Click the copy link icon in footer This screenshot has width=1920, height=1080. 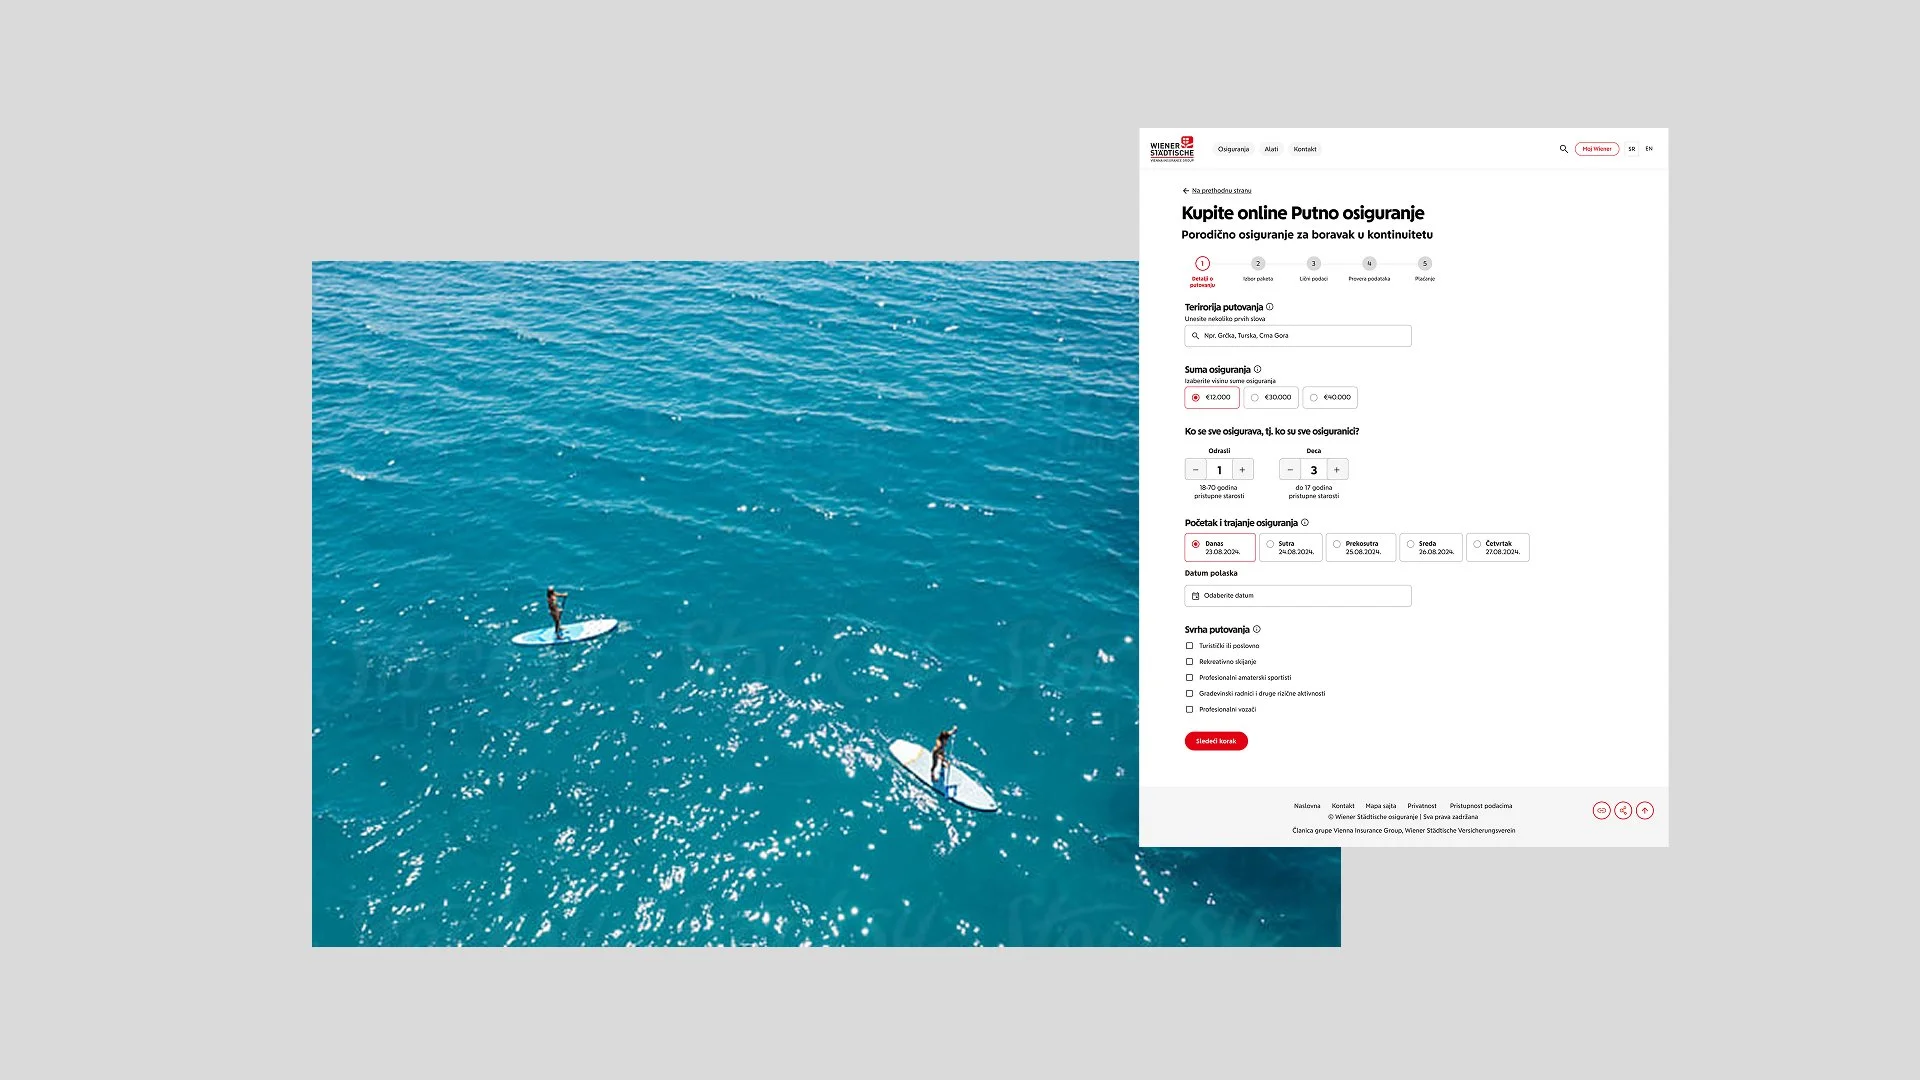coord(1601,811)
